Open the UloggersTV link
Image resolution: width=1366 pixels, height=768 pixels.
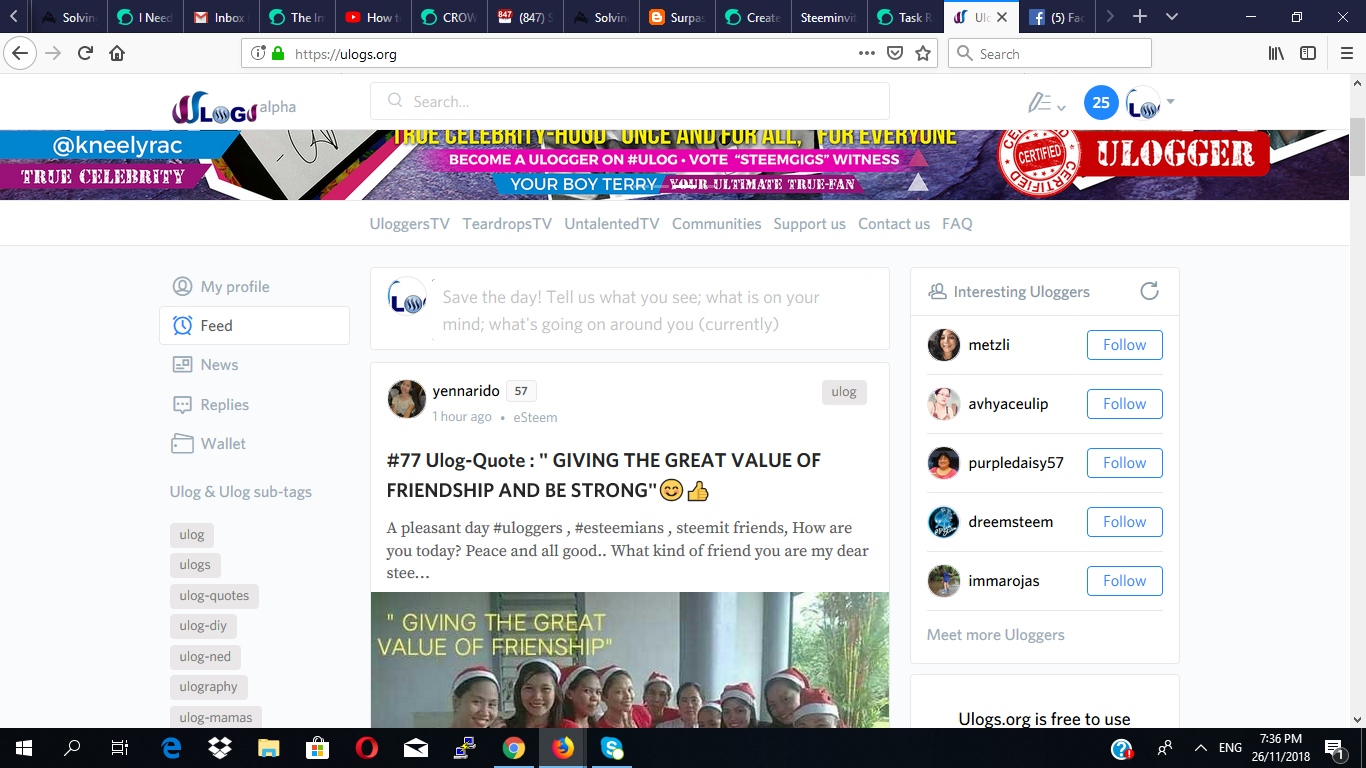pyautogui.click(x=410, y=224)
